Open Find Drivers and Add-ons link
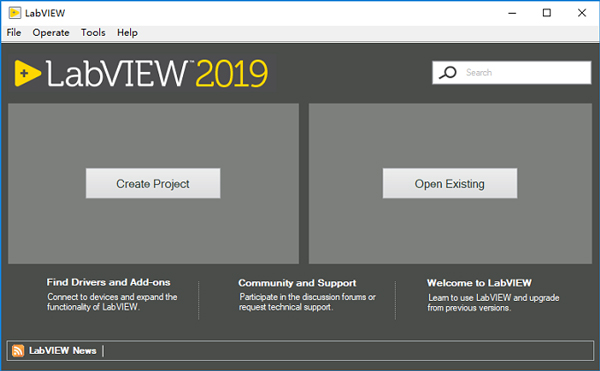600x371 pixels. click(108, 282)
